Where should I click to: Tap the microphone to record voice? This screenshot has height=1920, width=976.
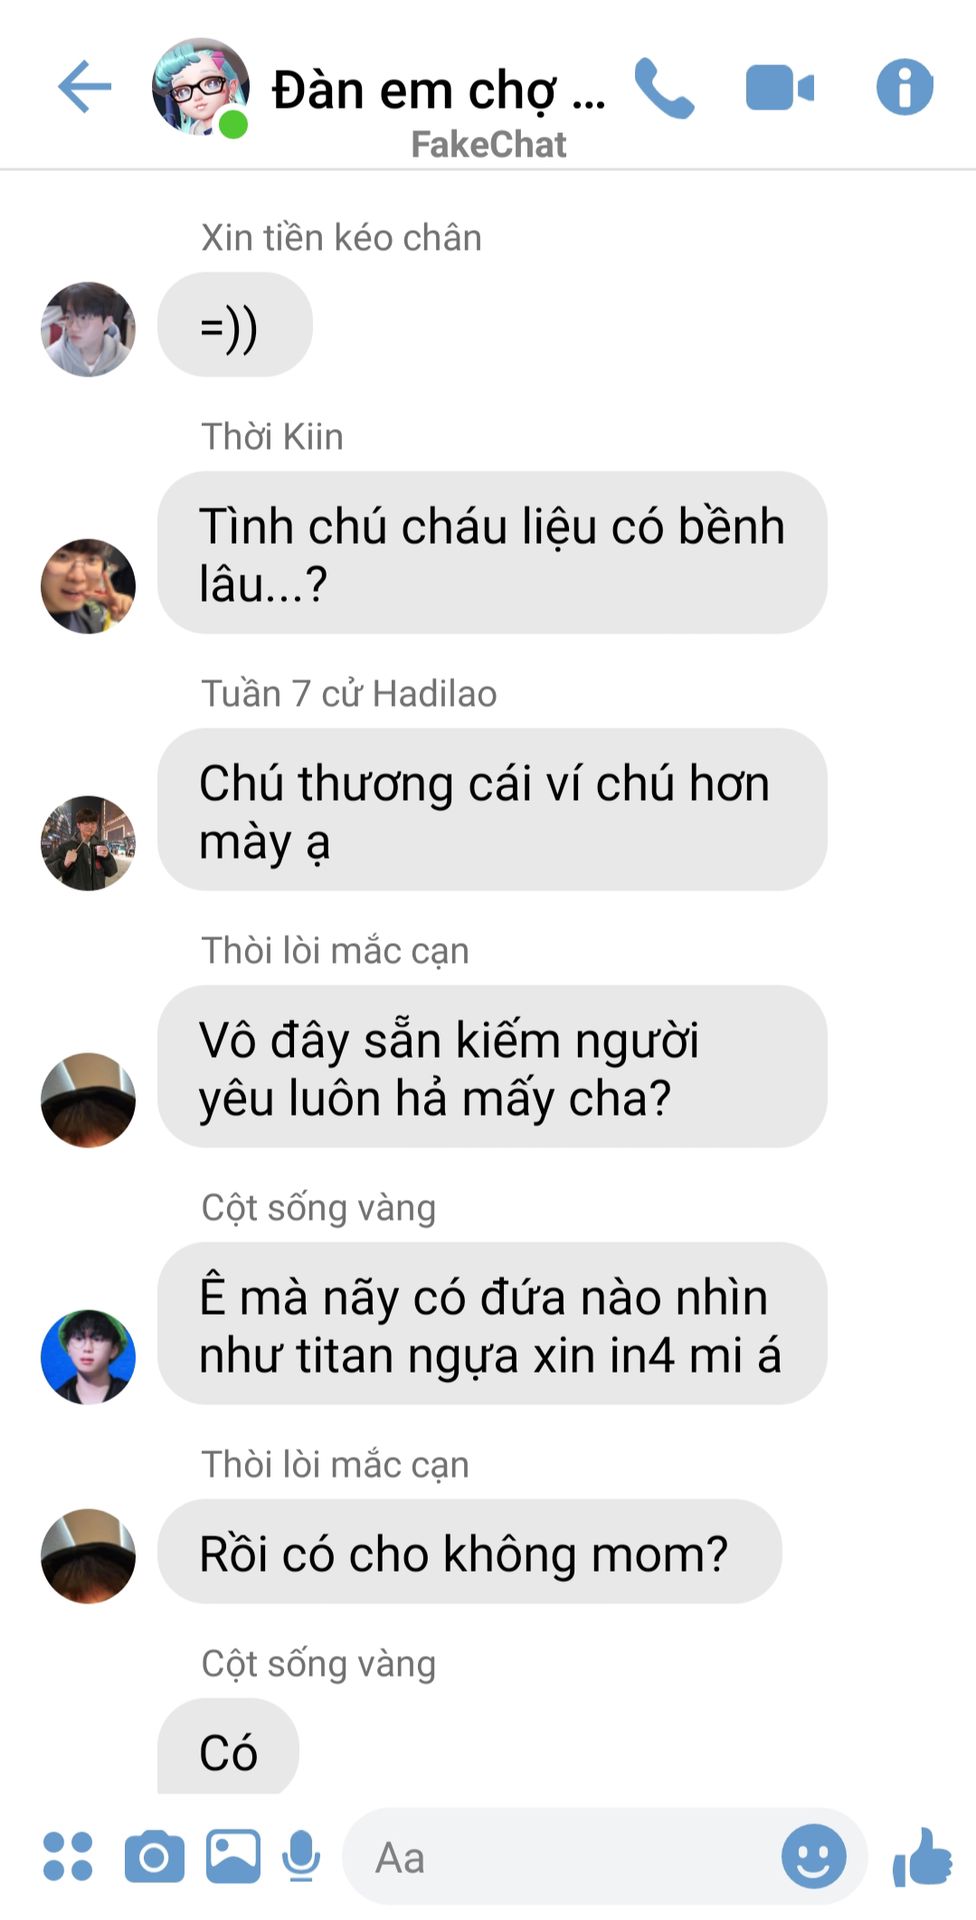point(301,1856)
